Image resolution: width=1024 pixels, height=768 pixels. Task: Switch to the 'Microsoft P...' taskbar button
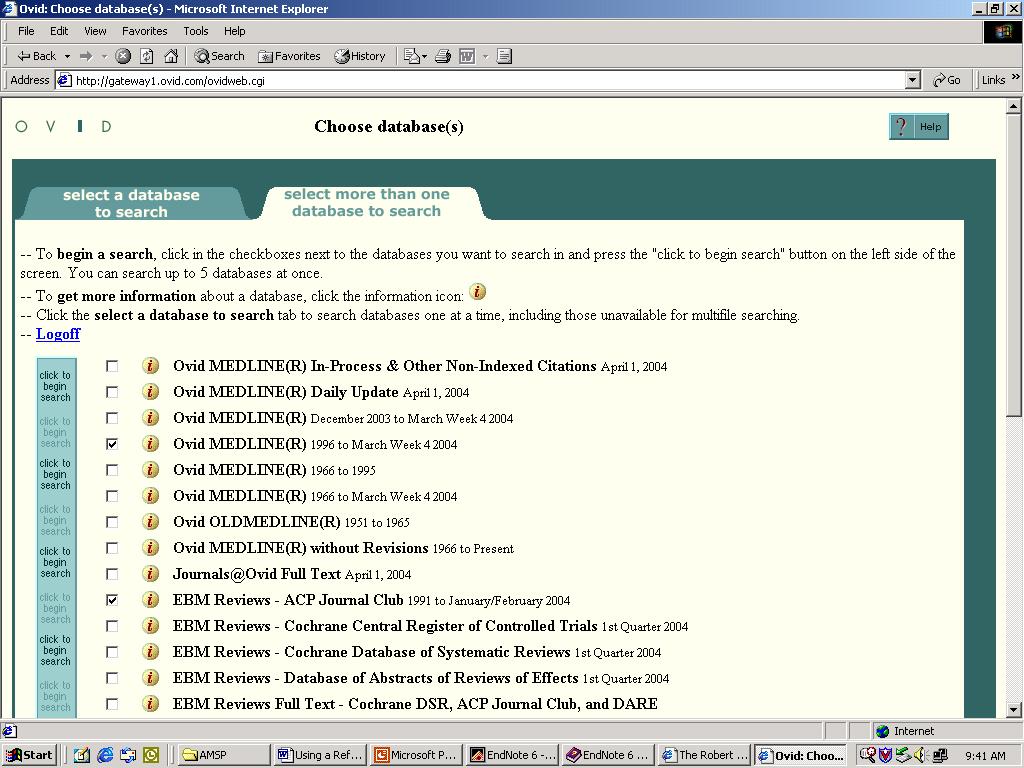[416, 755]
